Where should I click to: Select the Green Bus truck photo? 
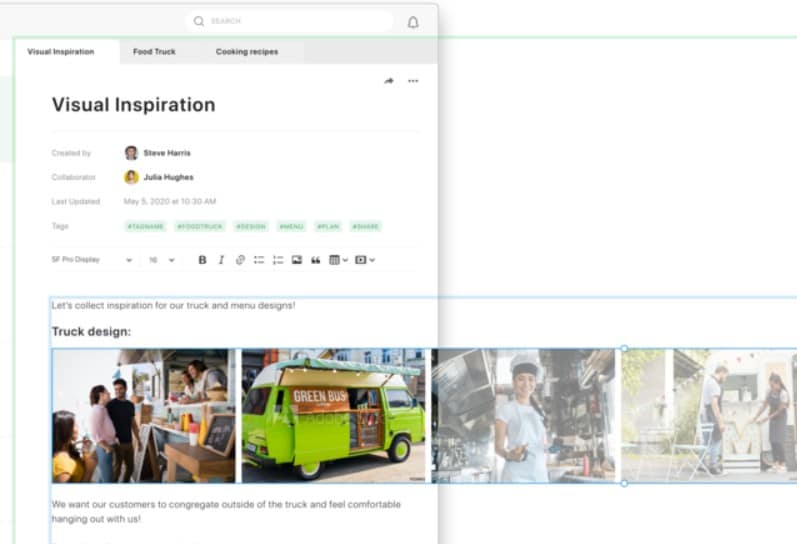[x=333, y=416]
